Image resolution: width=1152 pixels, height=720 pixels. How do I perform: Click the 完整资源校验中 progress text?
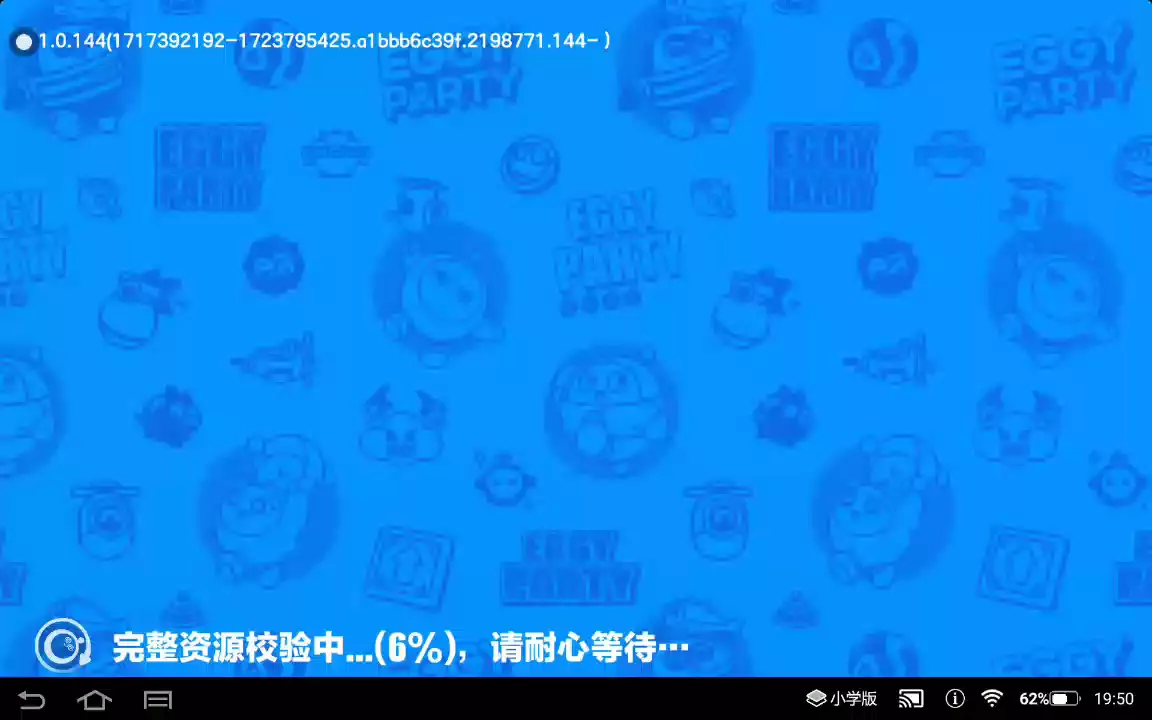coord(400,648)
